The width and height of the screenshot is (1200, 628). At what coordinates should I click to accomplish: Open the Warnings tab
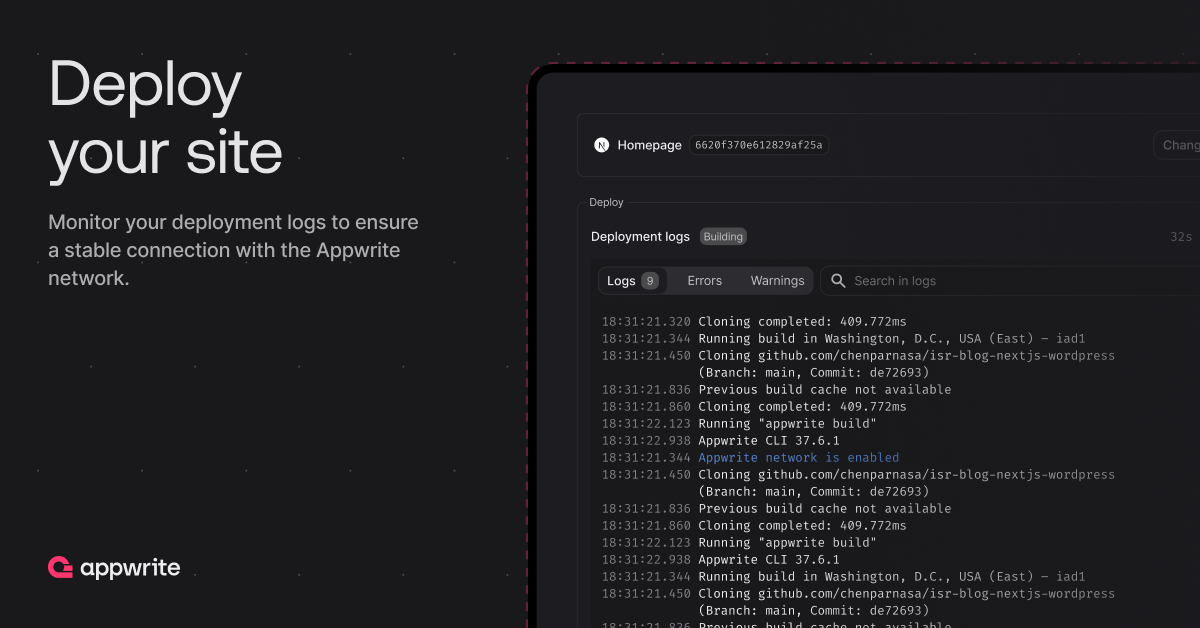coord(777,281)
